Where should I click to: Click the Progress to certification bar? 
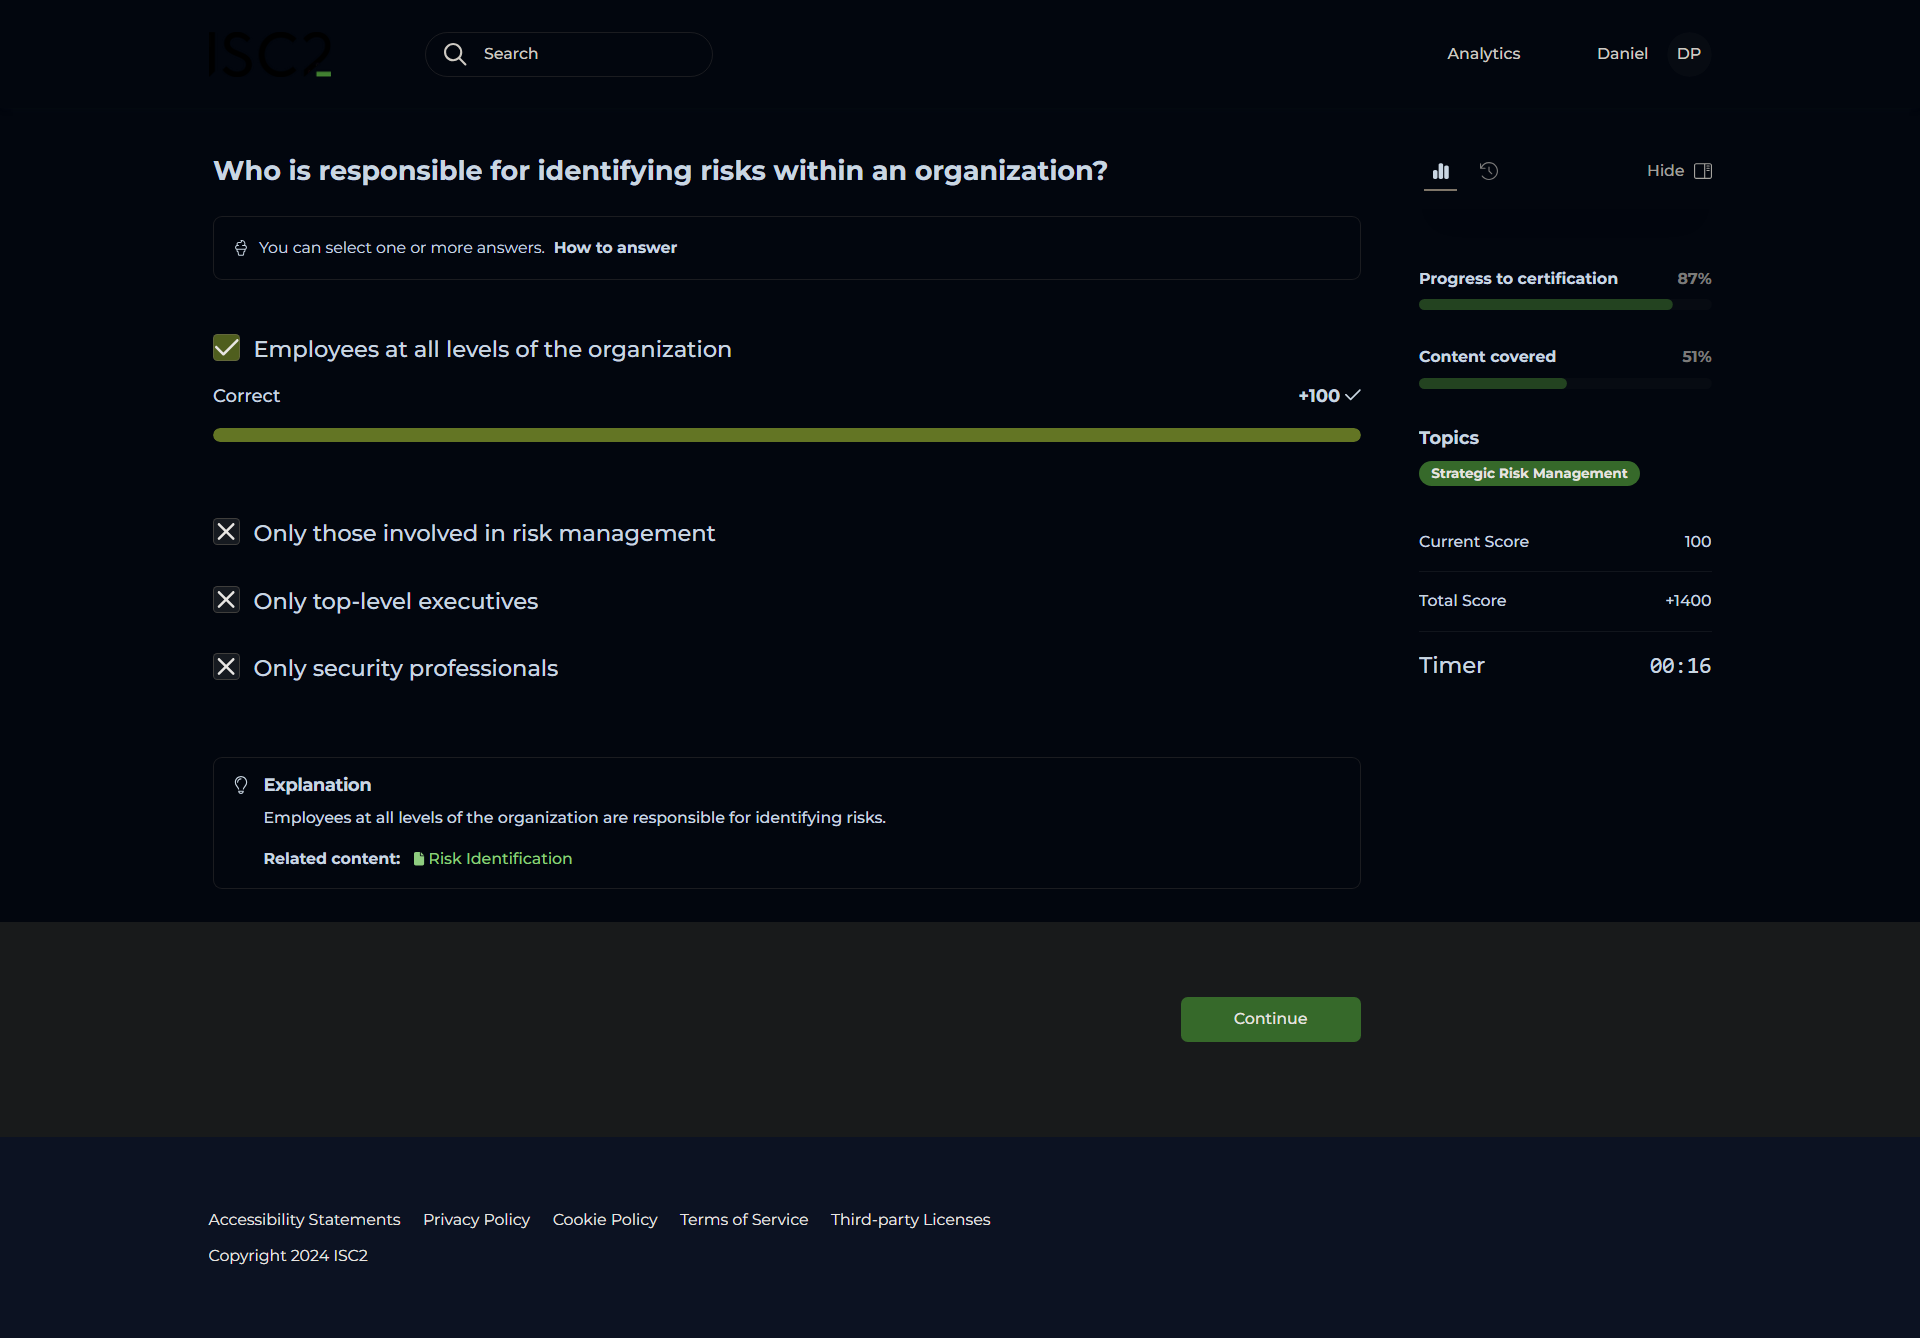(1564, 305)
